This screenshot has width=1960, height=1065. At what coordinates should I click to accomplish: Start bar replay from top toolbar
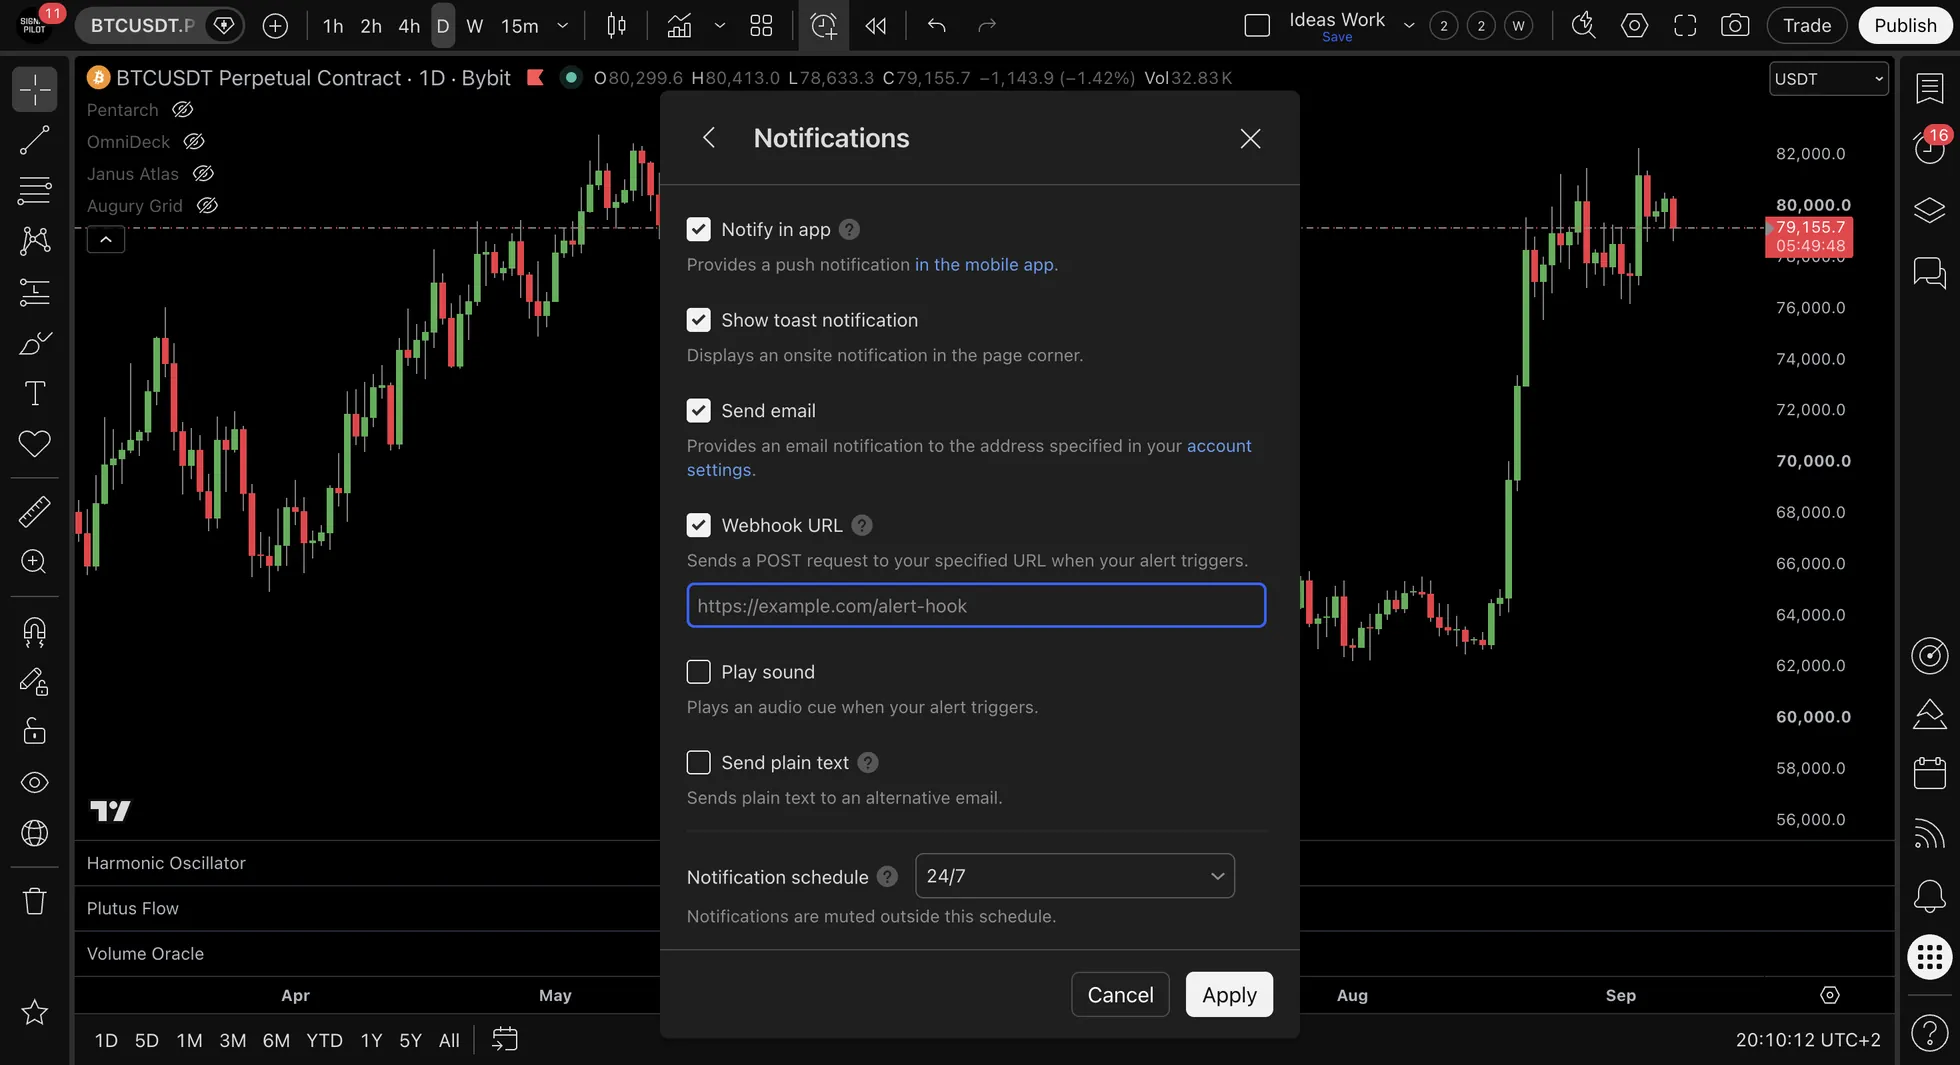876,25
